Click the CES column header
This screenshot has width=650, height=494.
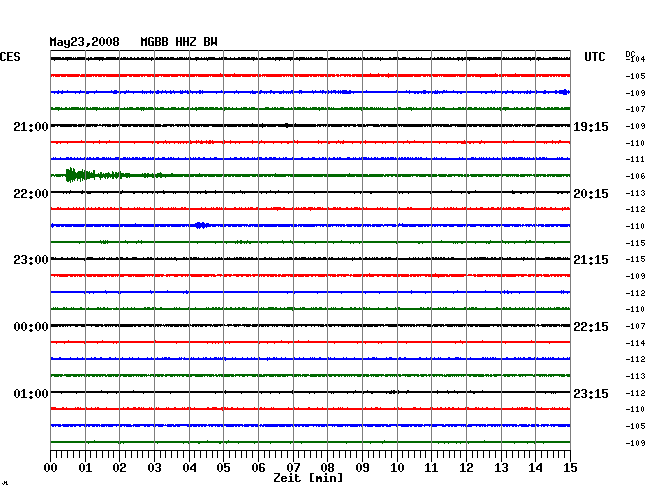click(10, 57)
